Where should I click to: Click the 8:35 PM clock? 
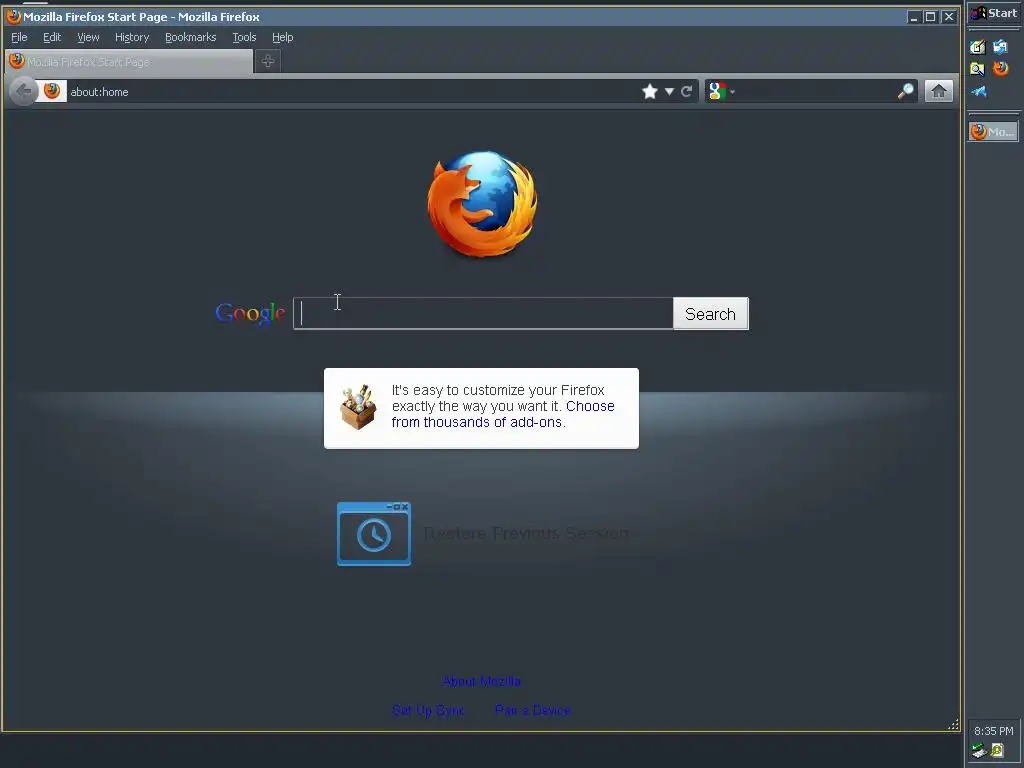pos(993,731)
